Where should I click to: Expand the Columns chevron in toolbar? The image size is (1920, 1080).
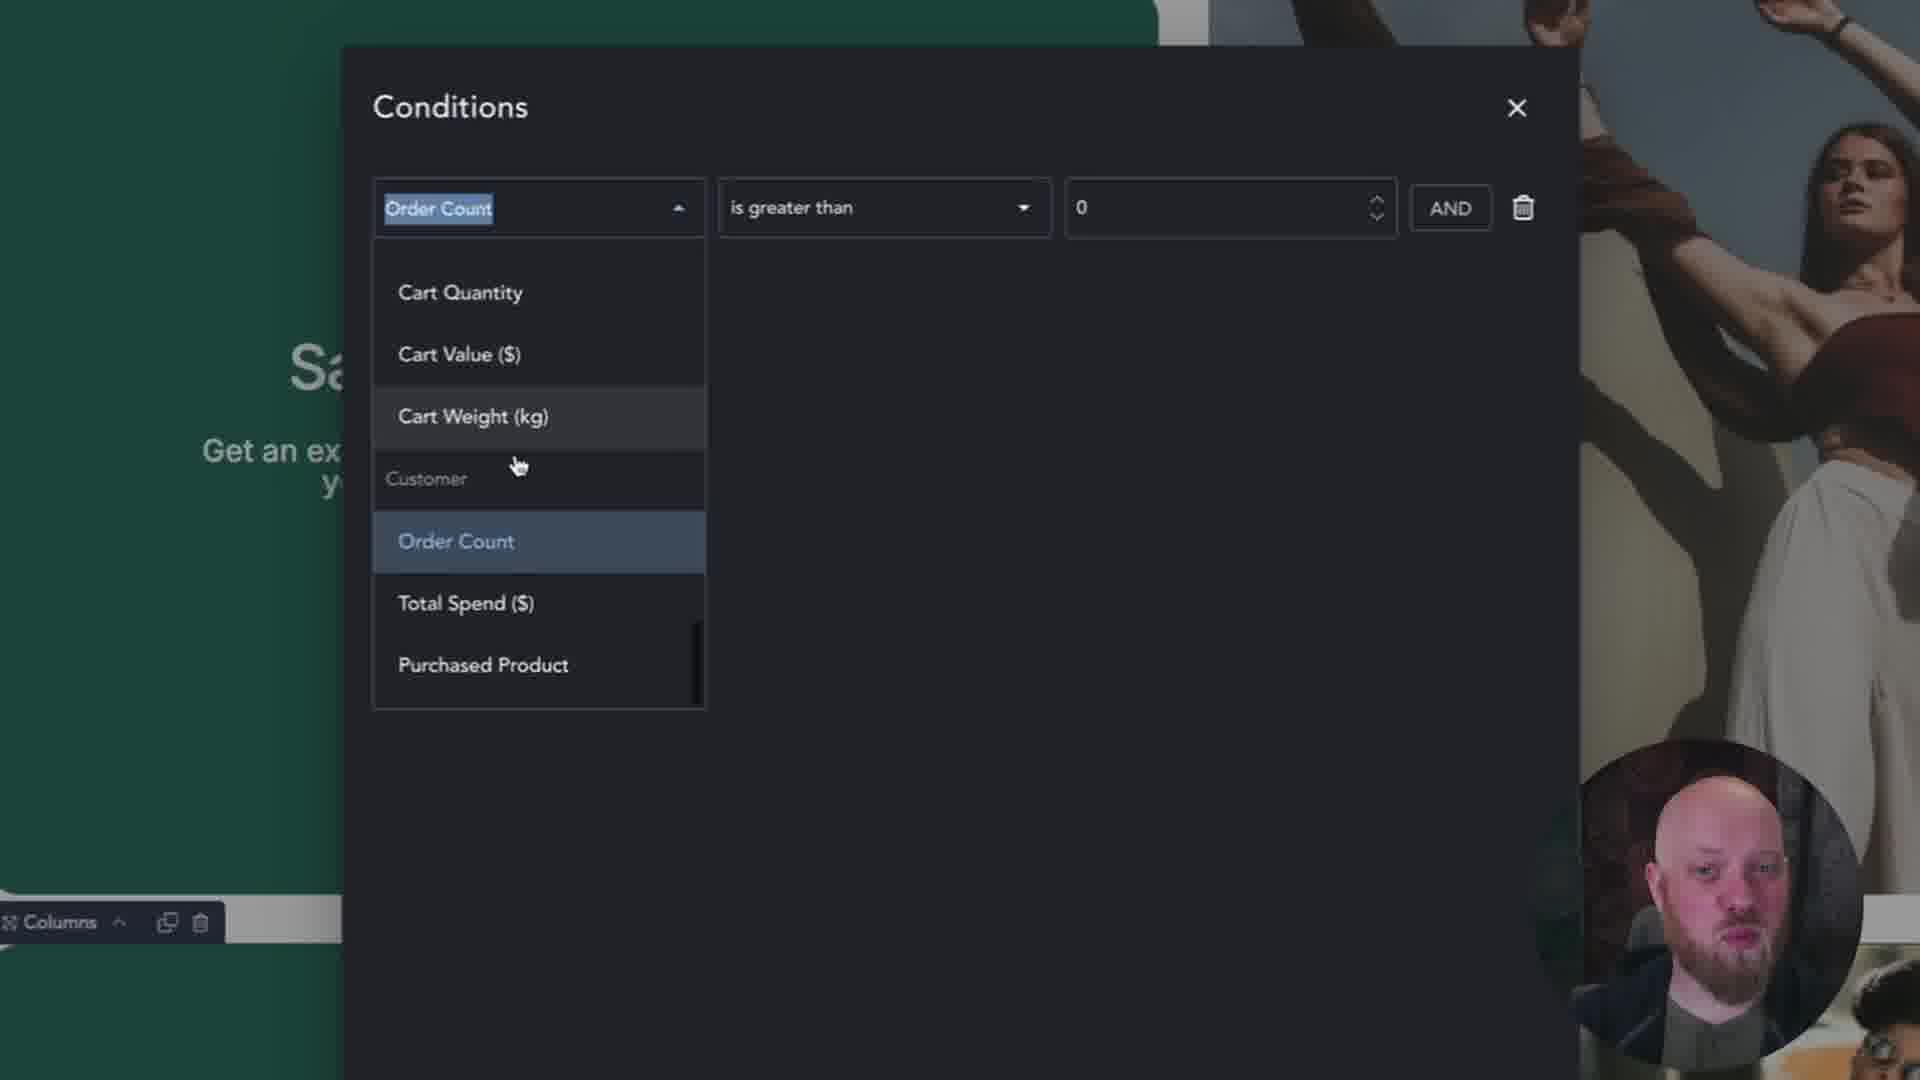[x=119, y=922]
